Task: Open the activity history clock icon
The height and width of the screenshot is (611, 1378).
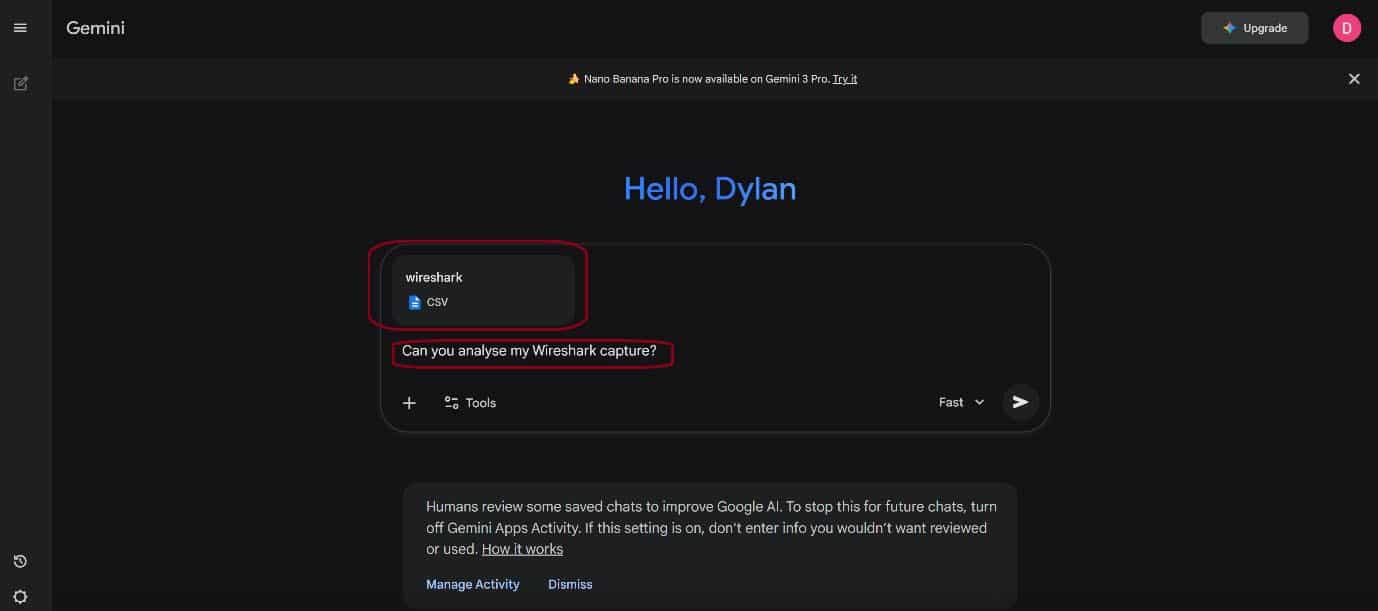Action: [20, 561]
